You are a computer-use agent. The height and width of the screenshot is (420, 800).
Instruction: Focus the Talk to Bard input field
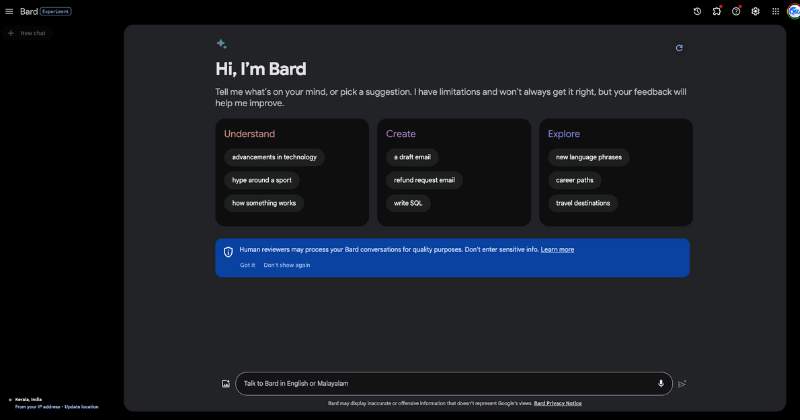pos(454,384)
